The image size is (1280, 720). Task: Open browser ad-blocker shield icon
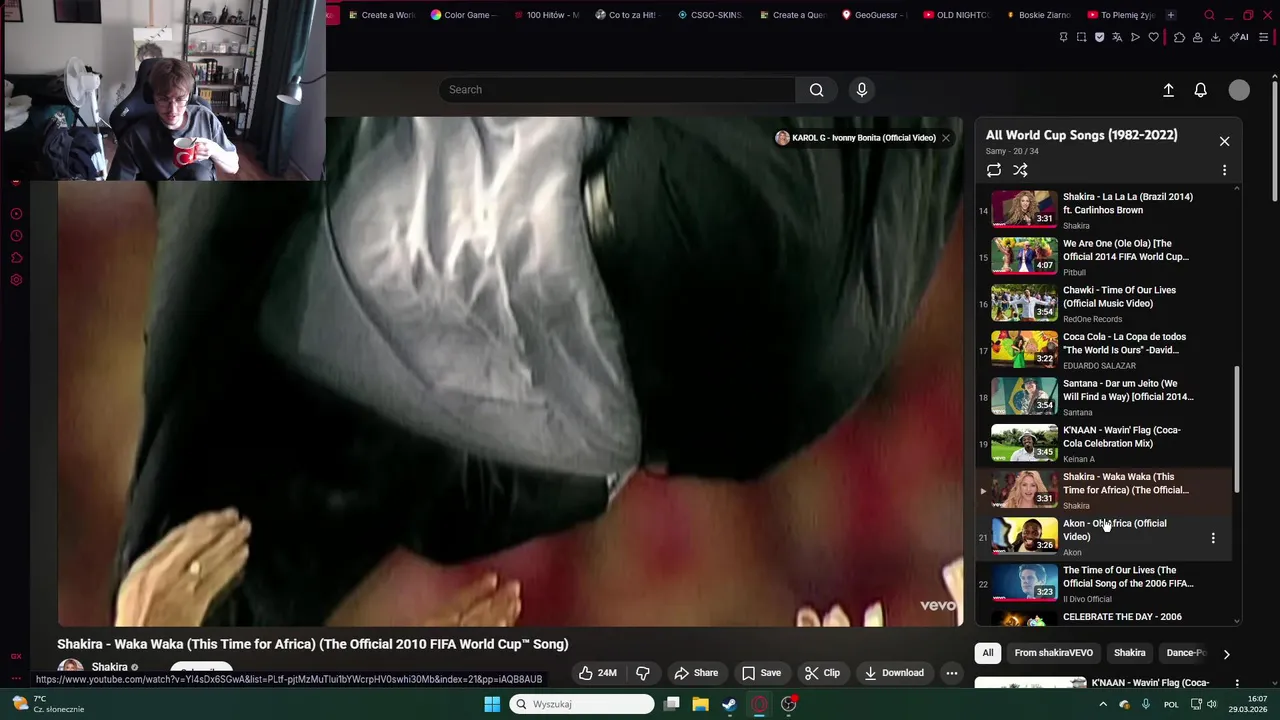[x=1099, y=37]
